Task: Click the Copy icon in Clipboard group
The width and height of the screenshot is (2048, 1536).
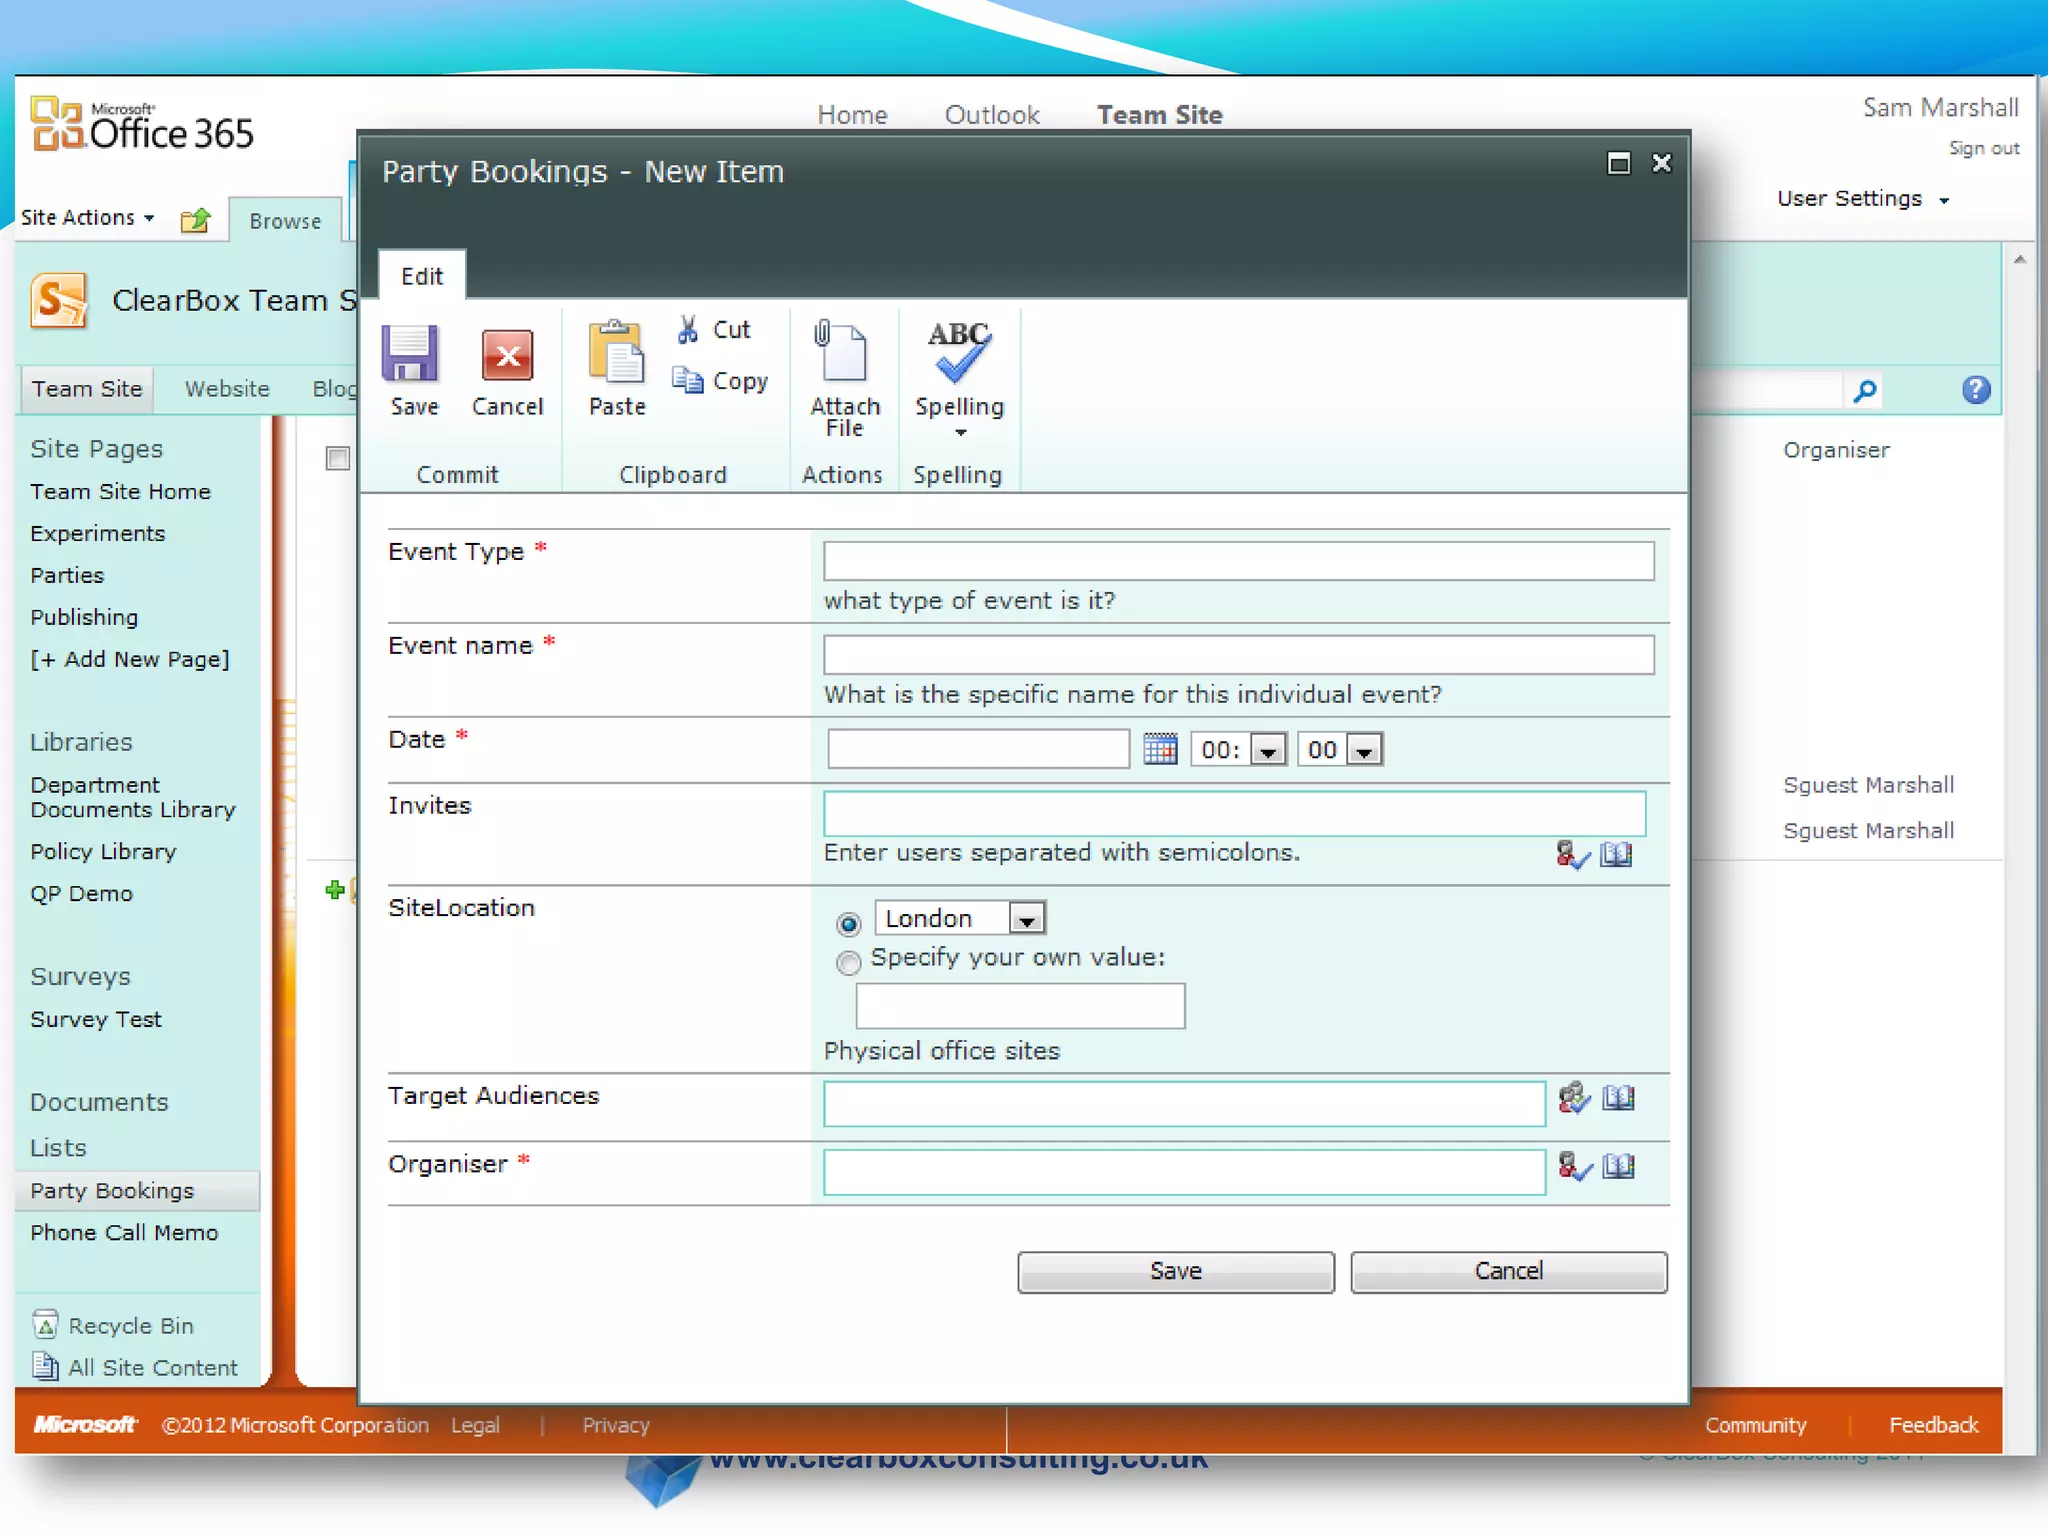Action: point(688,381)
